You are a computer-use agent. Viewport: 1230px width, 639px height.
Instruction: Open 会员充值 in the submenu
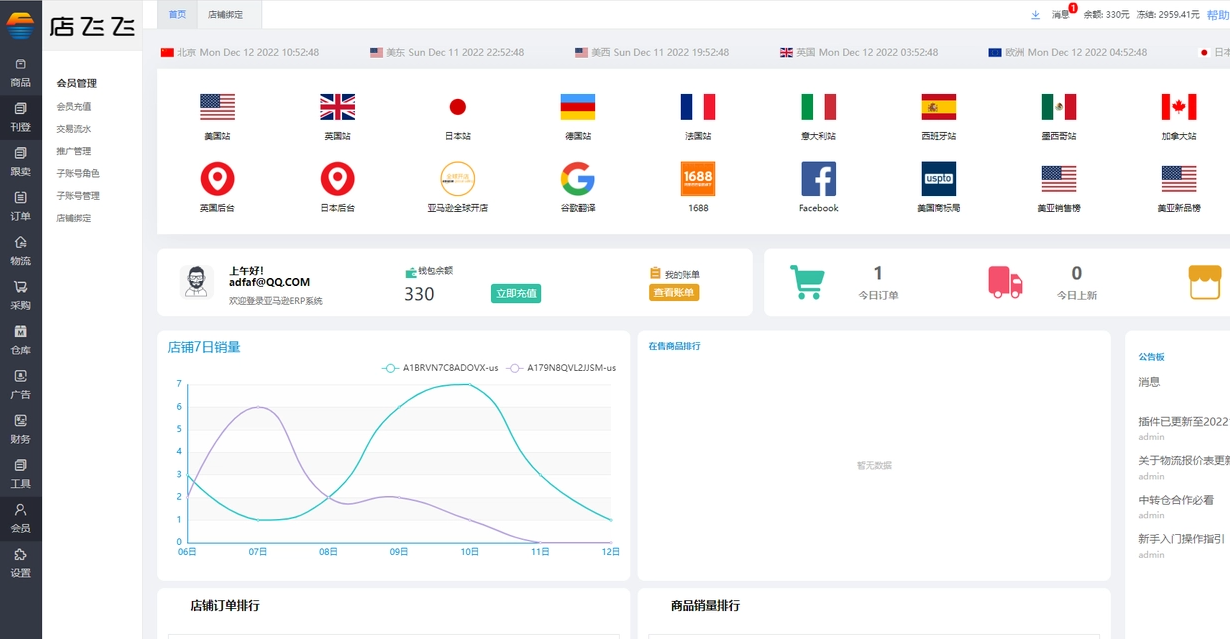pyautogui.click(x=74, y=106)
